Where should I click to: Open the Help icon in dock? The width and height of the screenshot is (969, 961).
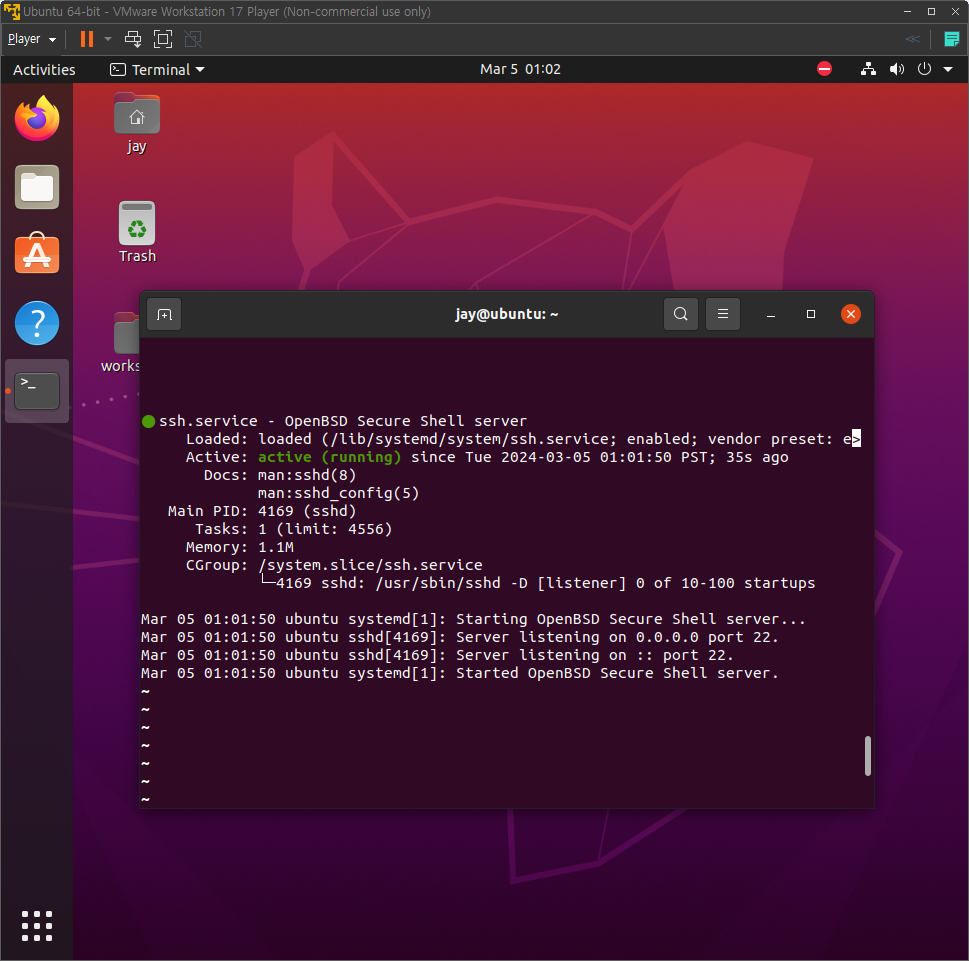(x=37, y=323)
